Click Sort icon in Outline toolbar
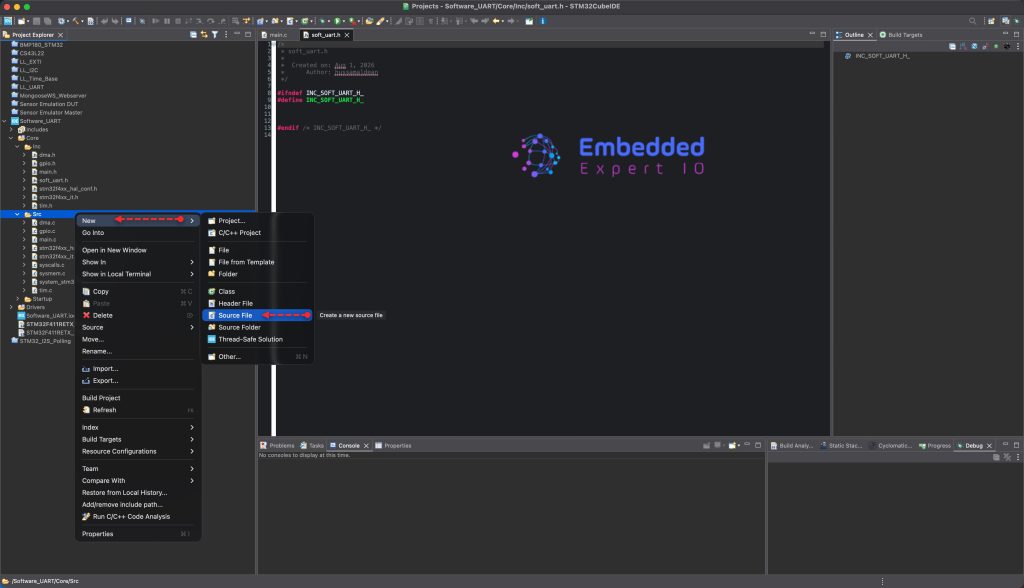This screenshot has width=1024, height=588. pos(963,46)
